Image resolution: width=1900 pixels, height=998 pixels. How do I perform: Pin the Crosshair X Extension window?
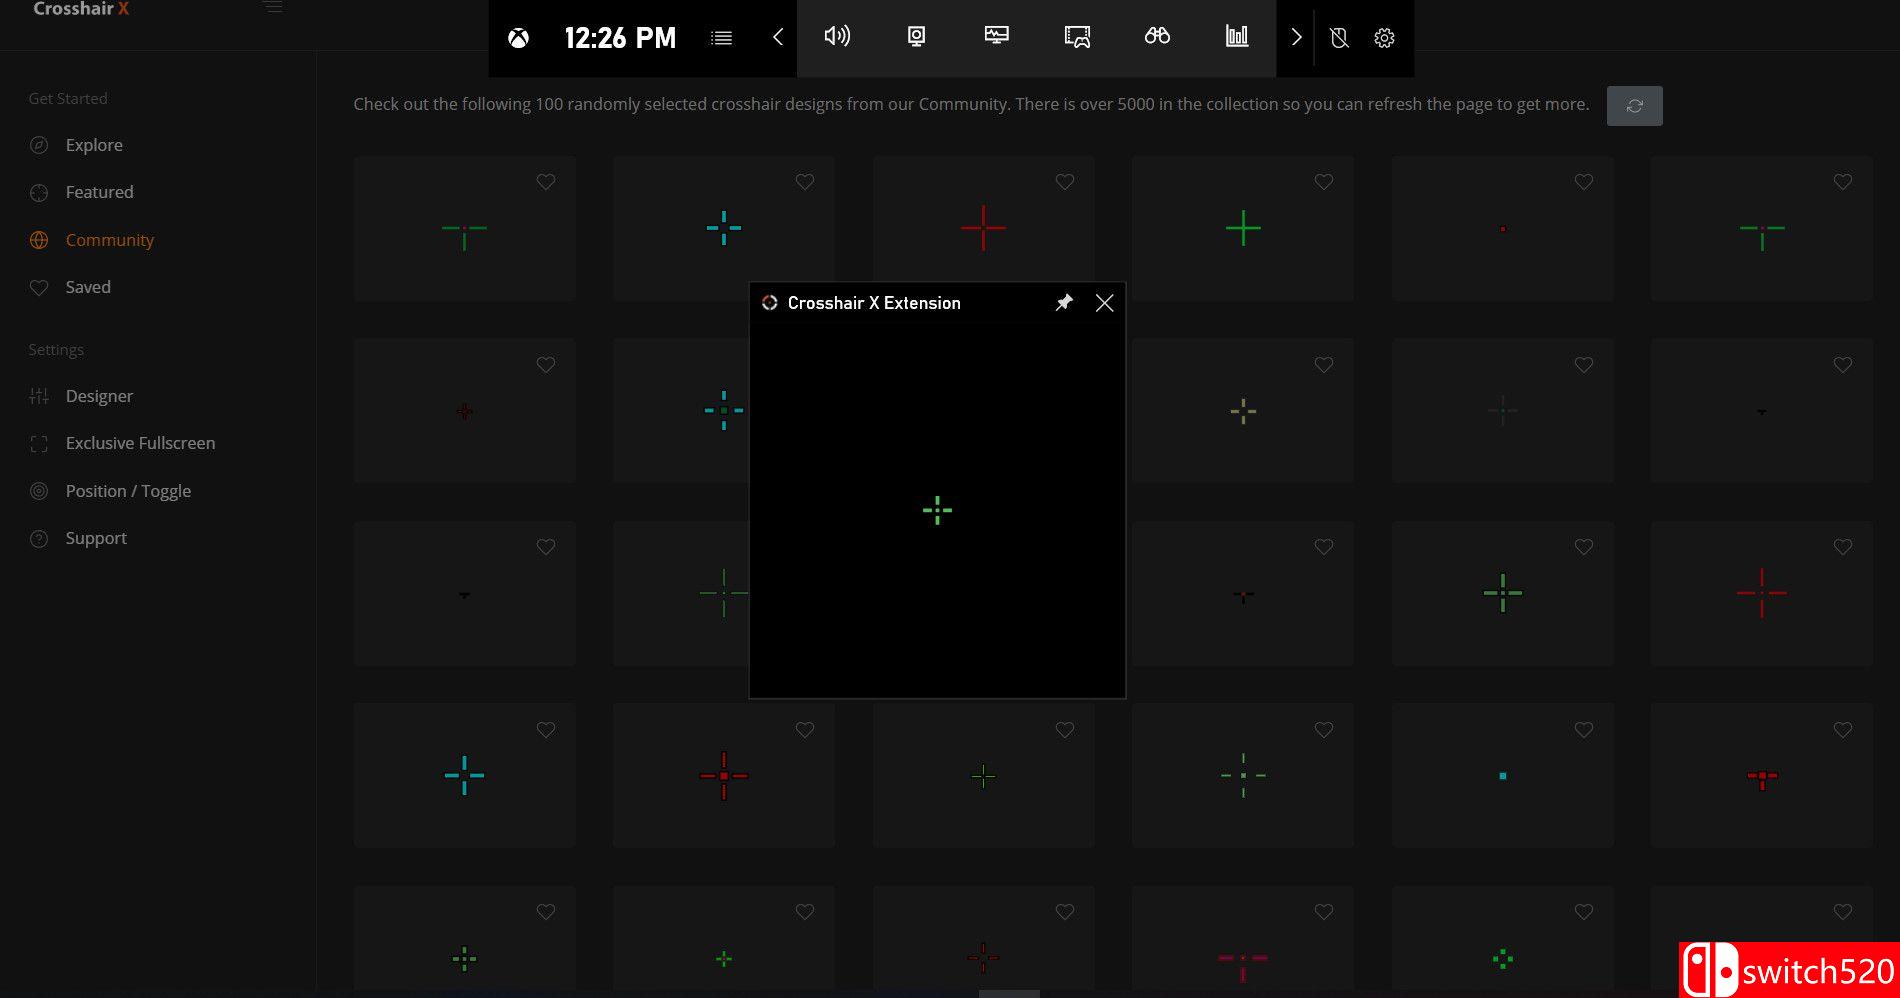(x=1064, y=302)
